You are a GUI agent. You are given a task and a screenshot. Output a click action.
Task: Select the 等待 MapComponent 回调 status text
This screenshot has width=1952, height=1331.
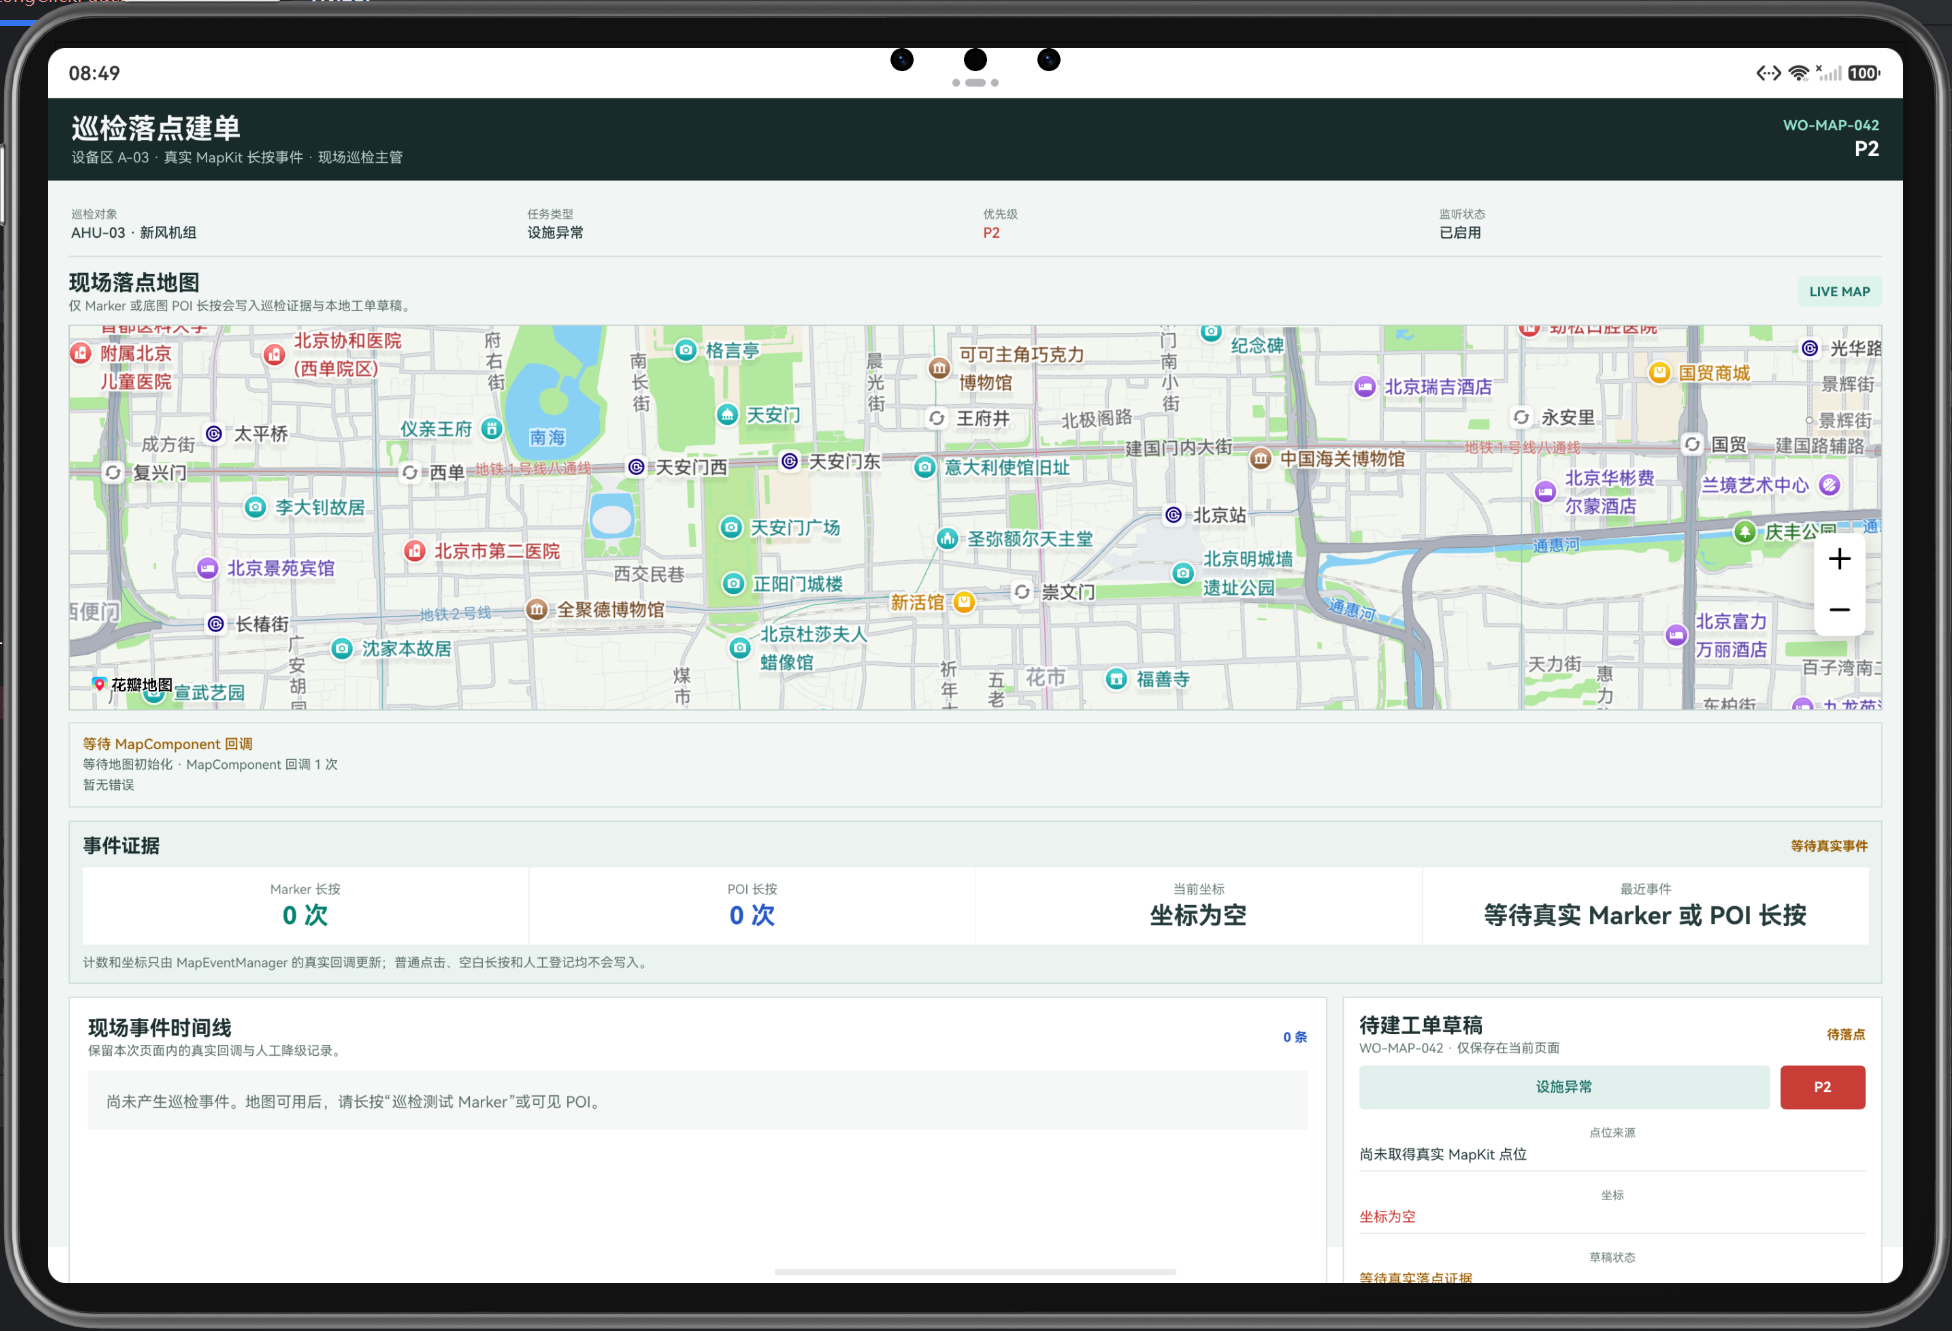pos(168,744)
